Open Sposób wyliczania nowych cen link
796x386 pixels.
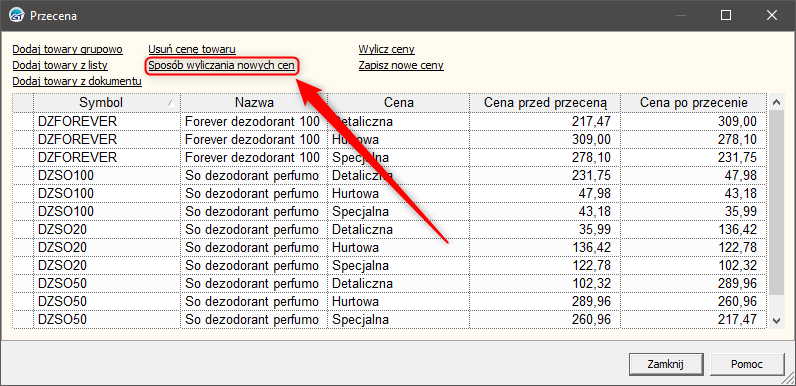coord(221,65)
